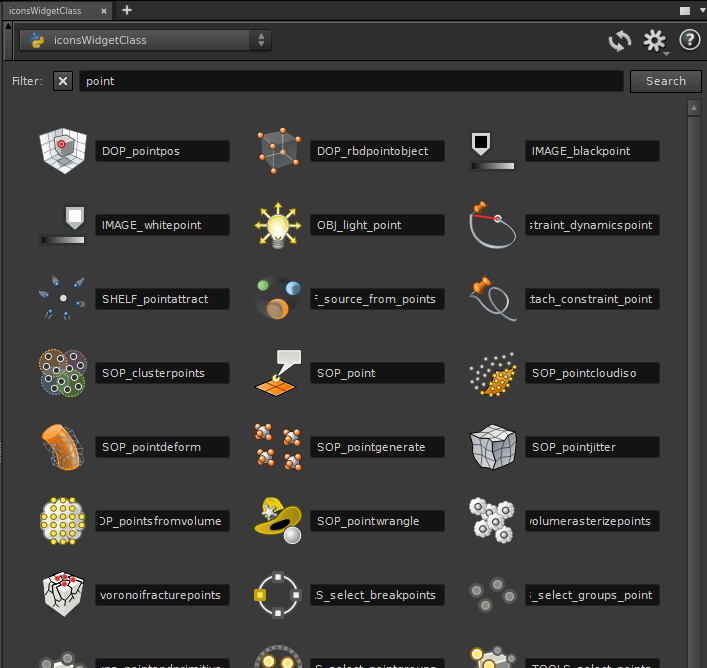
Task: Click the IMAGE_blackpoint icon
Action: point(493,151)
